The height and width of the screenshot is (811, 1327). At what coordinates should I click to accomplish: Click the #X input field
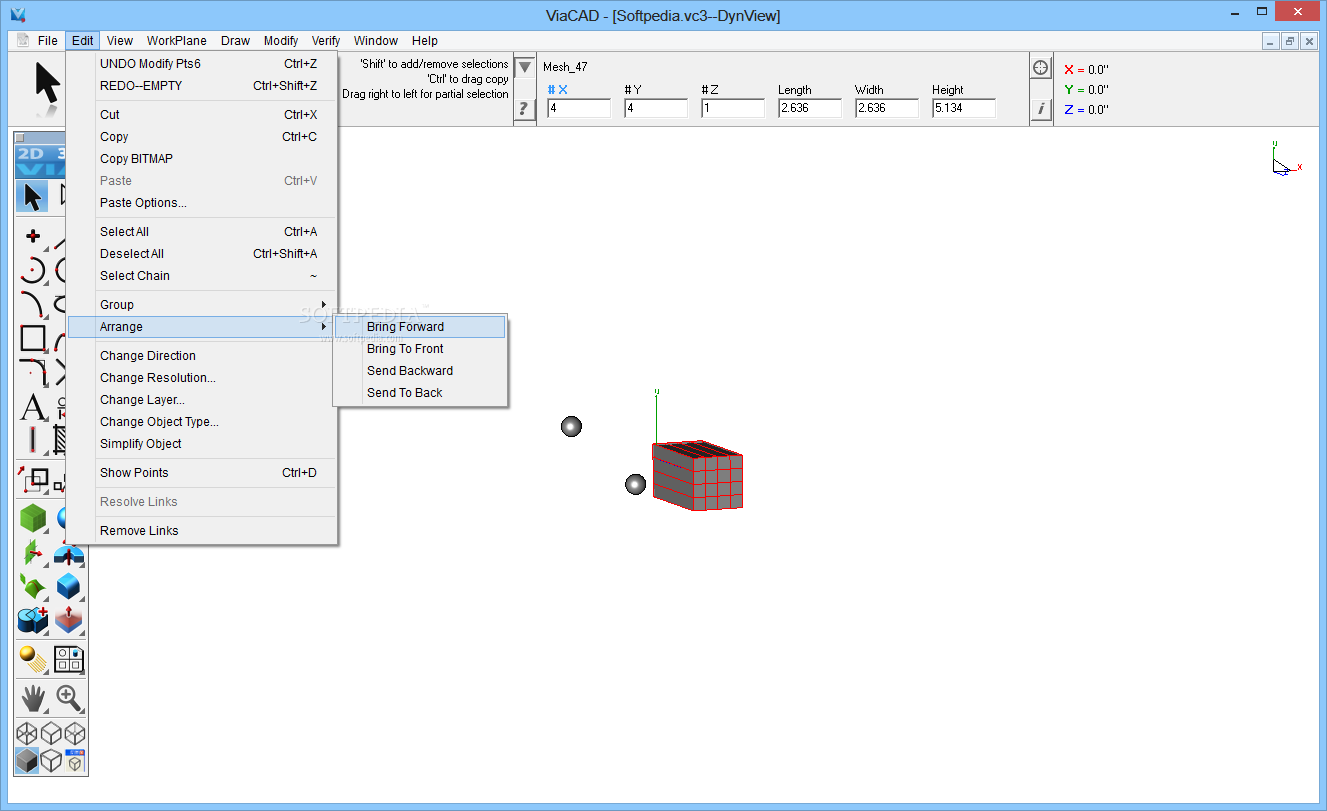point(579,108)
